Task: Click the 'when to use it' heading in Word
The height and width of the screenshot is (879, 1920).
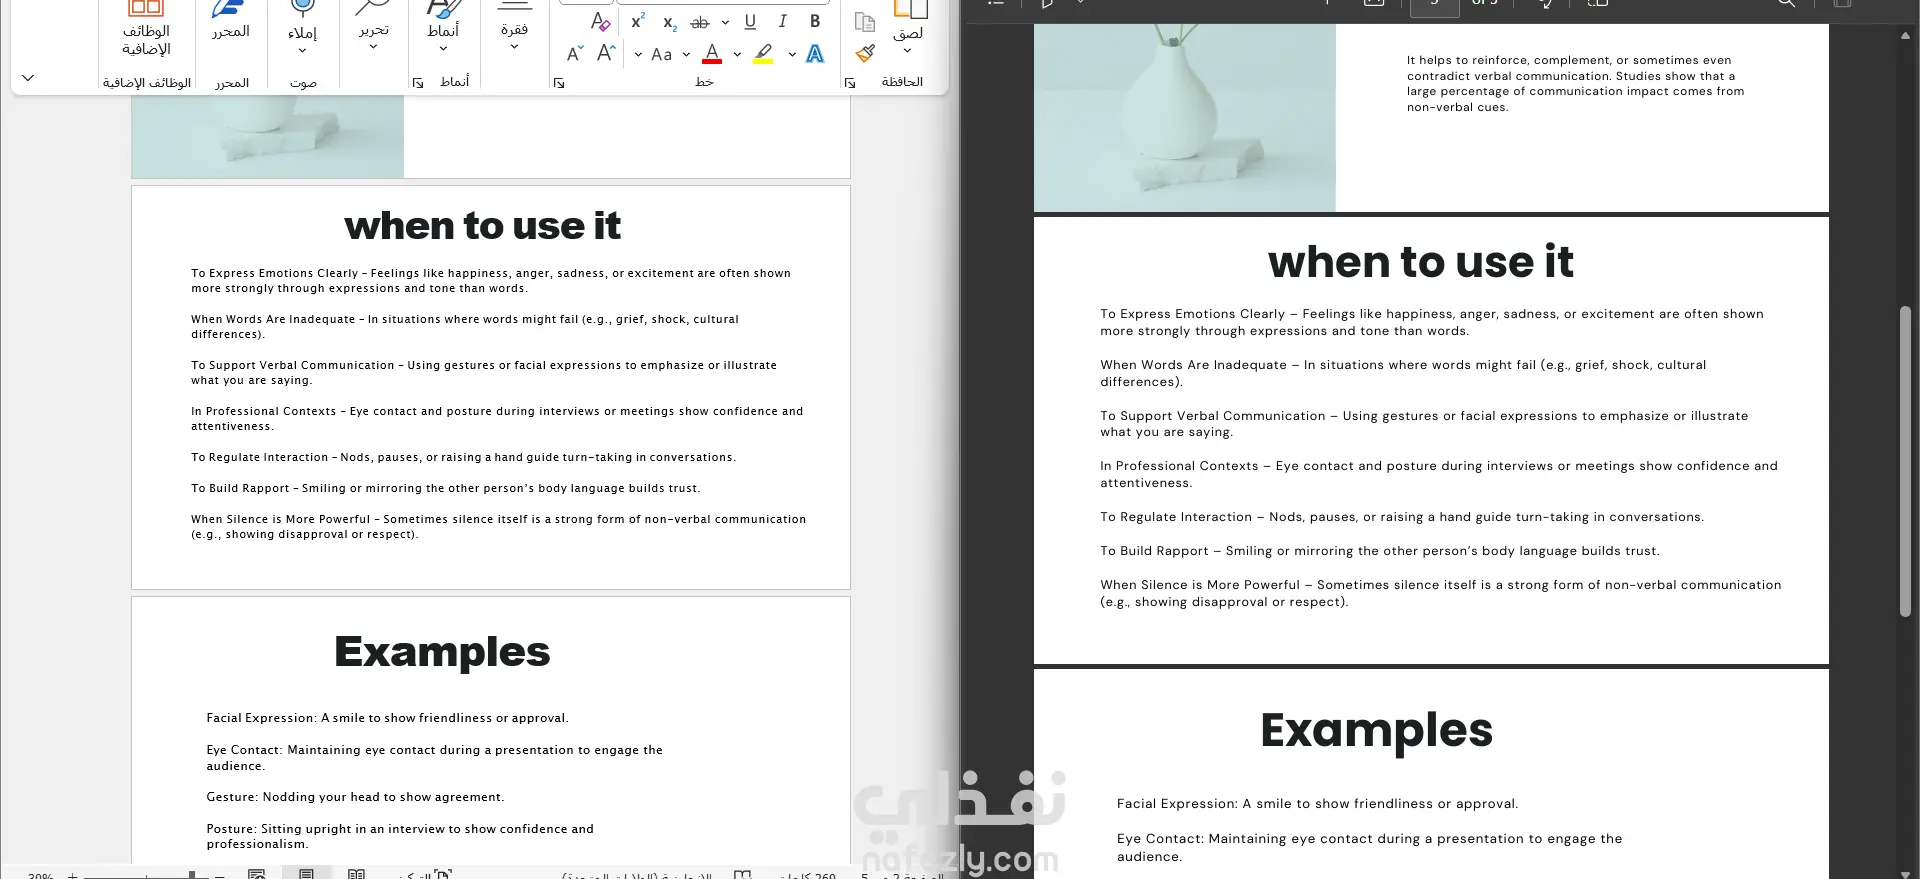Action: point(483,226)
